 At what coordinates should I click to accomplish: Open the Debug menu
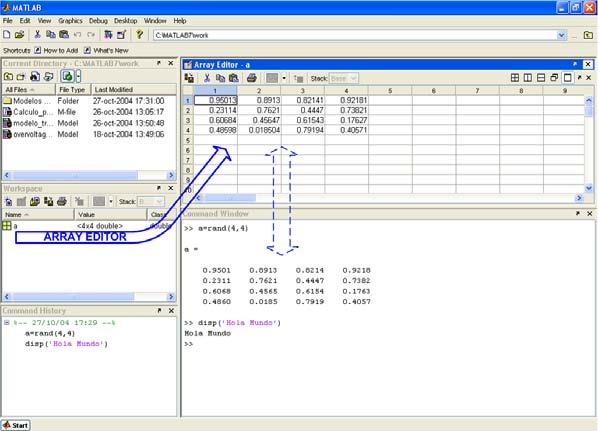[98, 21]
